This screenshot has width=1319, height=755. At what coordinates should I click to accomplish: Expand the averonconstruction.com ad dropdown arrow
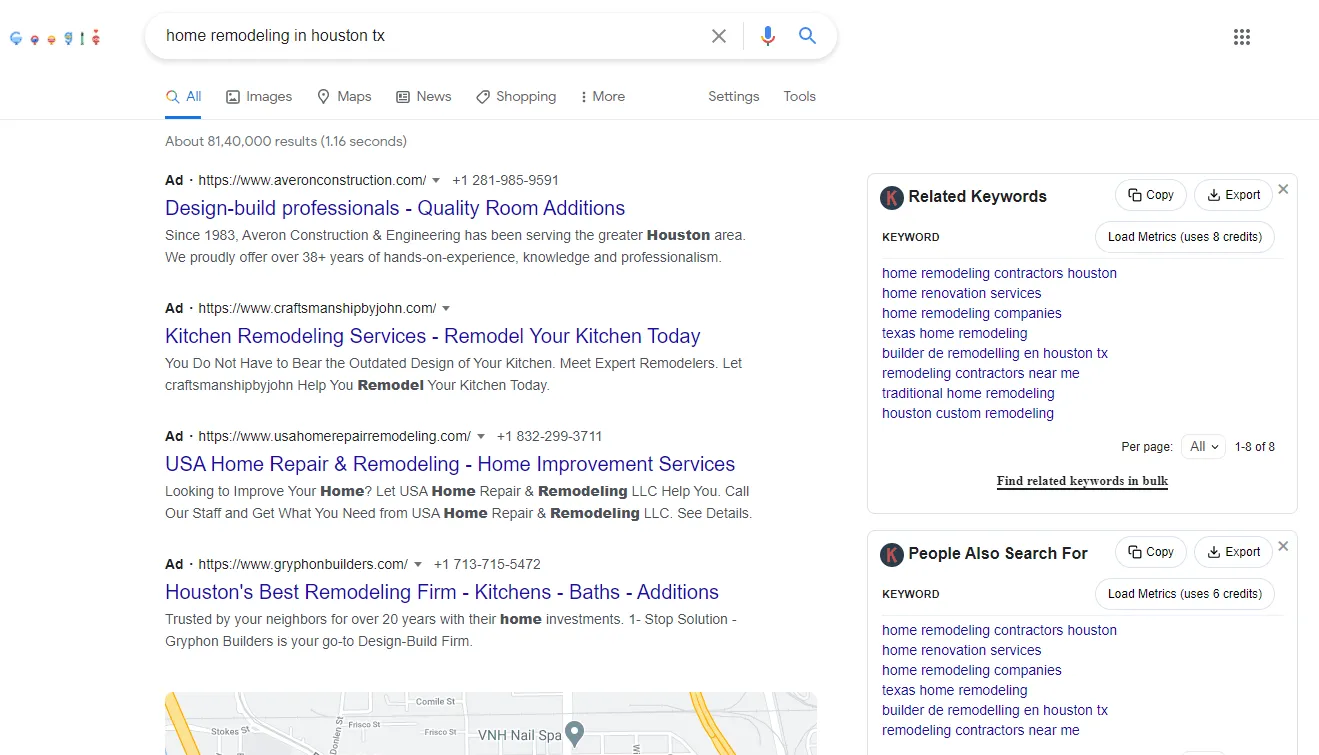coord(436,181)
